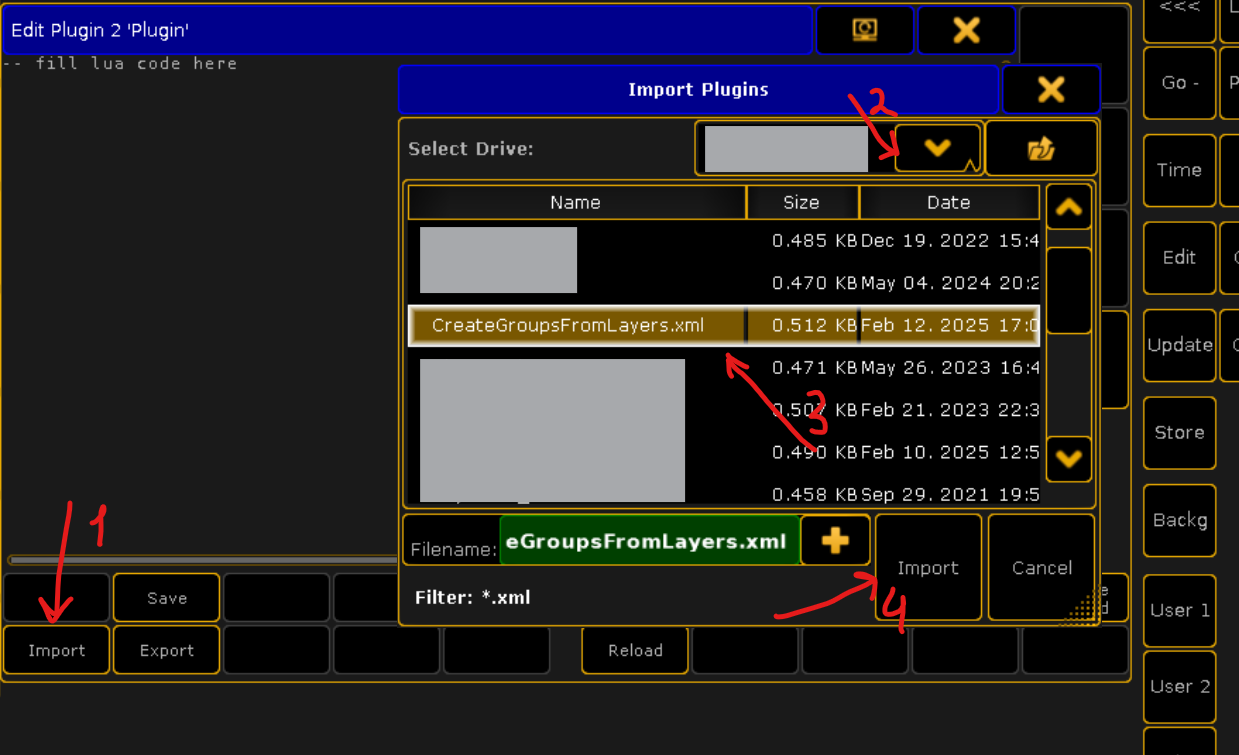
Task: Click the Reload button in Edit Plugin
Action: coord(635,650)
